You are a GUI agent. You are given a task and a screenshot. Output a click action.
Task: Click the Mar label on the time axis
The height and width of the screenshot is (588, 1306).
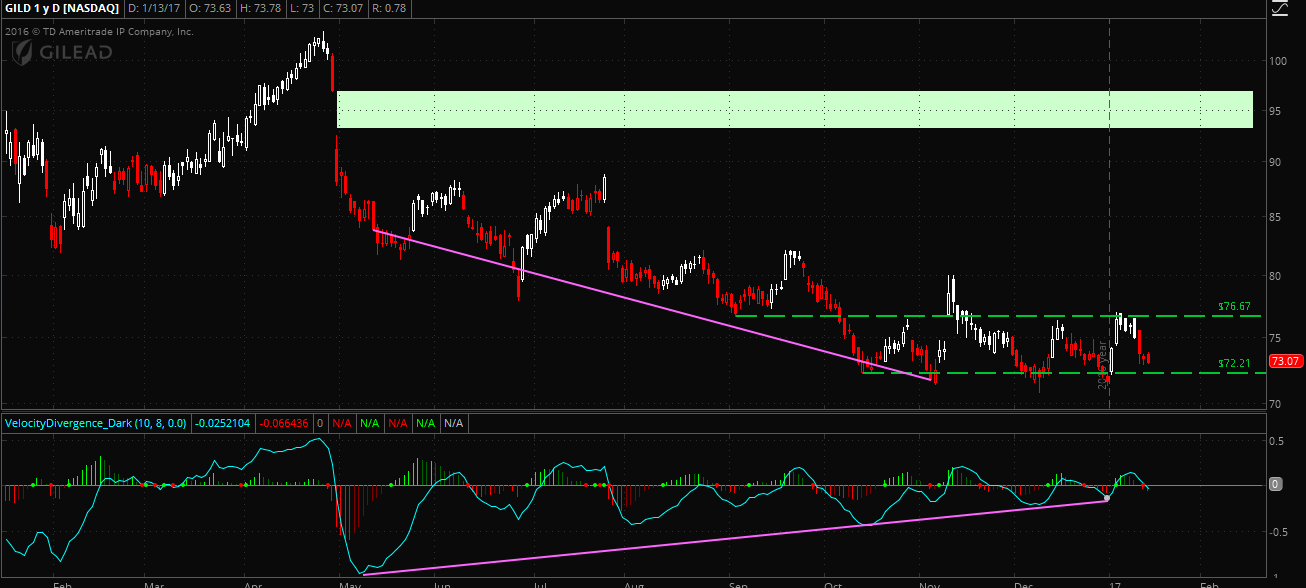click(154, 583)
